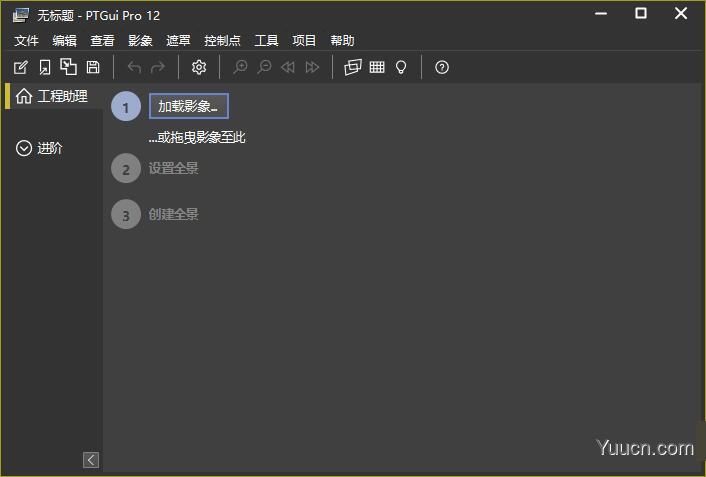Open the 查看 menu
Viewport: 706px width, 477px height.
pos(102,41)
